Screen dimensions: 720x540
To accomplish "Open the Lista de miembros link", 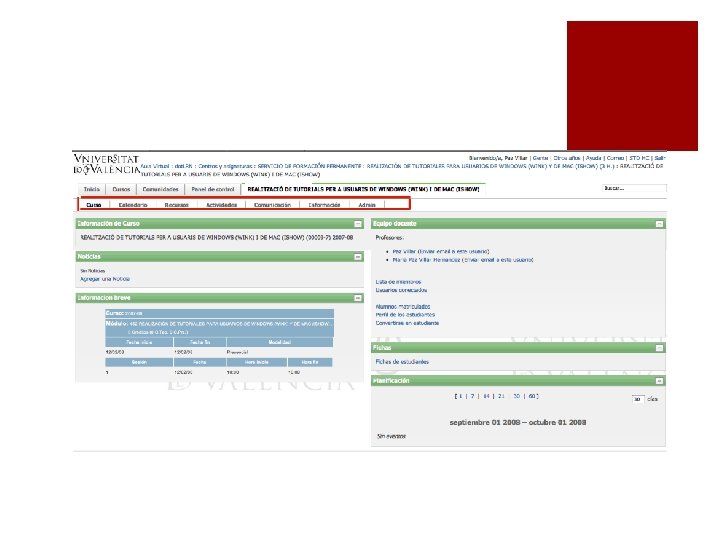I will point(398,282).
